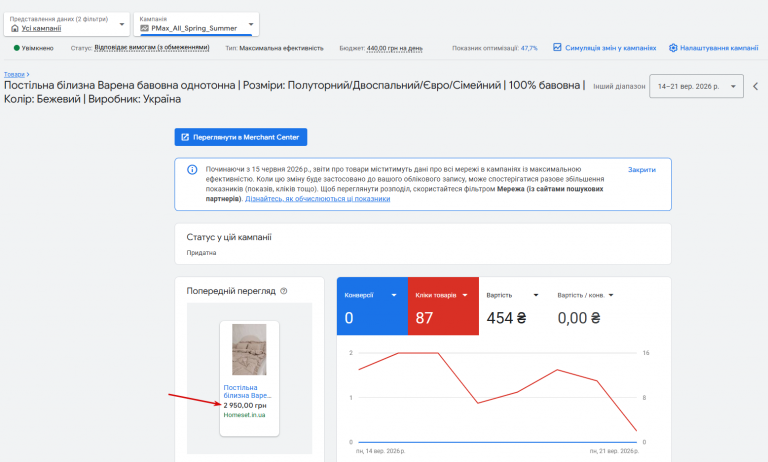Screen dimensions: 768x462
Task: Open the budget 440,00 грн на день
Action: [x=394, y=48]
